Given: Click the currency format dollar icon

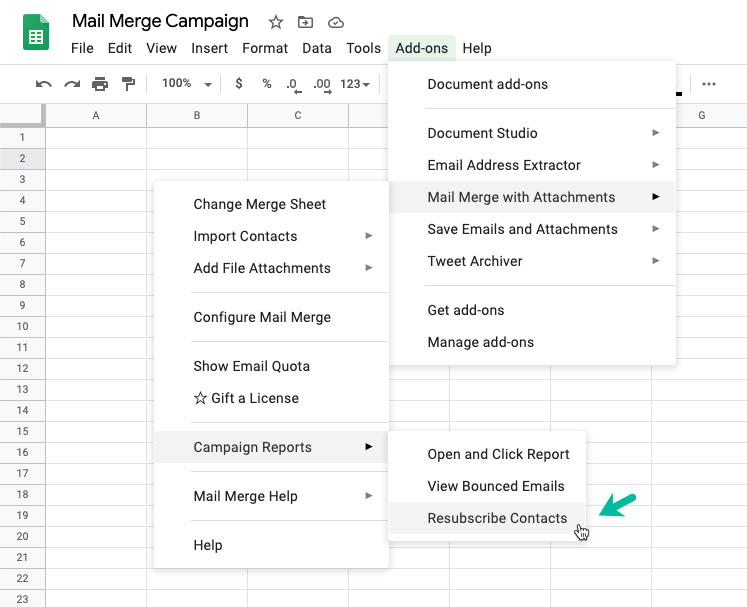Looking at the screenshot, I should coord(239,83).
